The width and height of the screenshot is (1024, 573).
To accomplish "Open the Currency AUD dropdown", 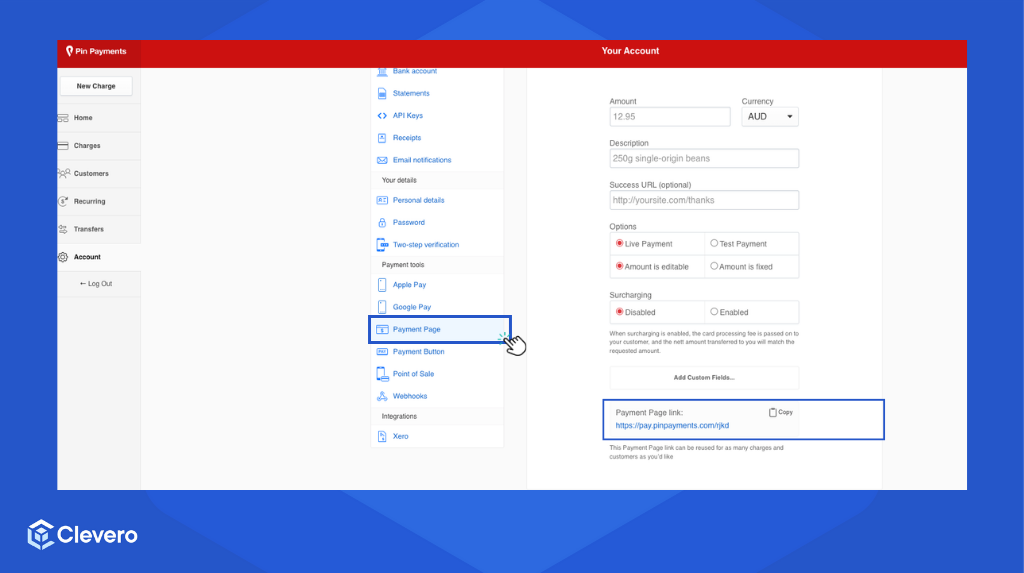I will tap(770, 117).
